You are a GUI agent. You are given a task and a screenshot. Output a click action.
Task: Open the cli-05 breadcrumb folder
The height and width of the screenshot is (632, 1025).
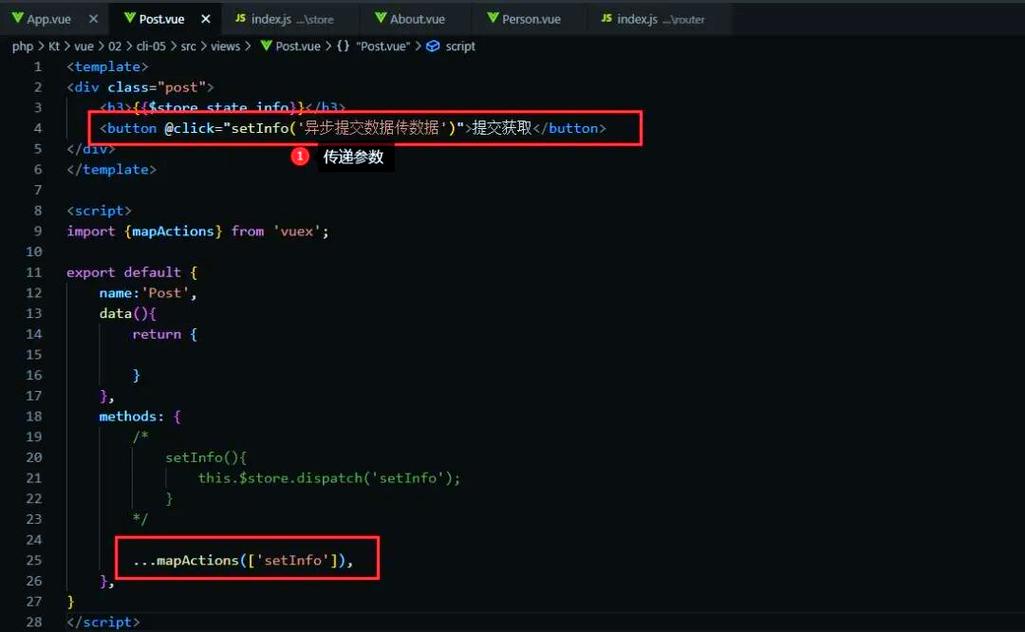[x=151, y=46]
